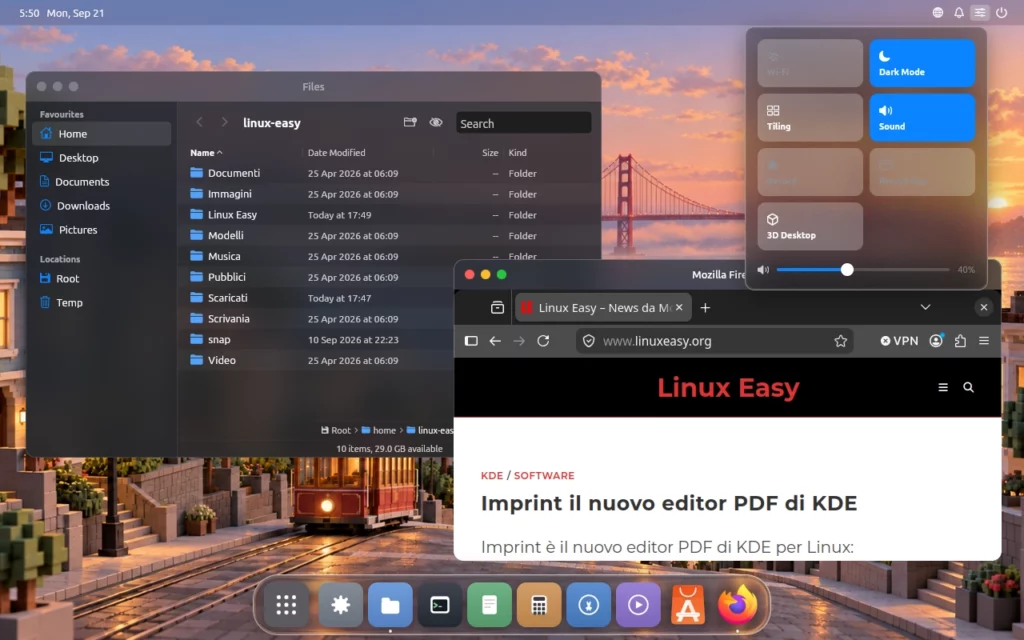The width and height of the screenshot is (1024, 640).
Task: Launch Firefox from the dock
Action: [737, 605]
